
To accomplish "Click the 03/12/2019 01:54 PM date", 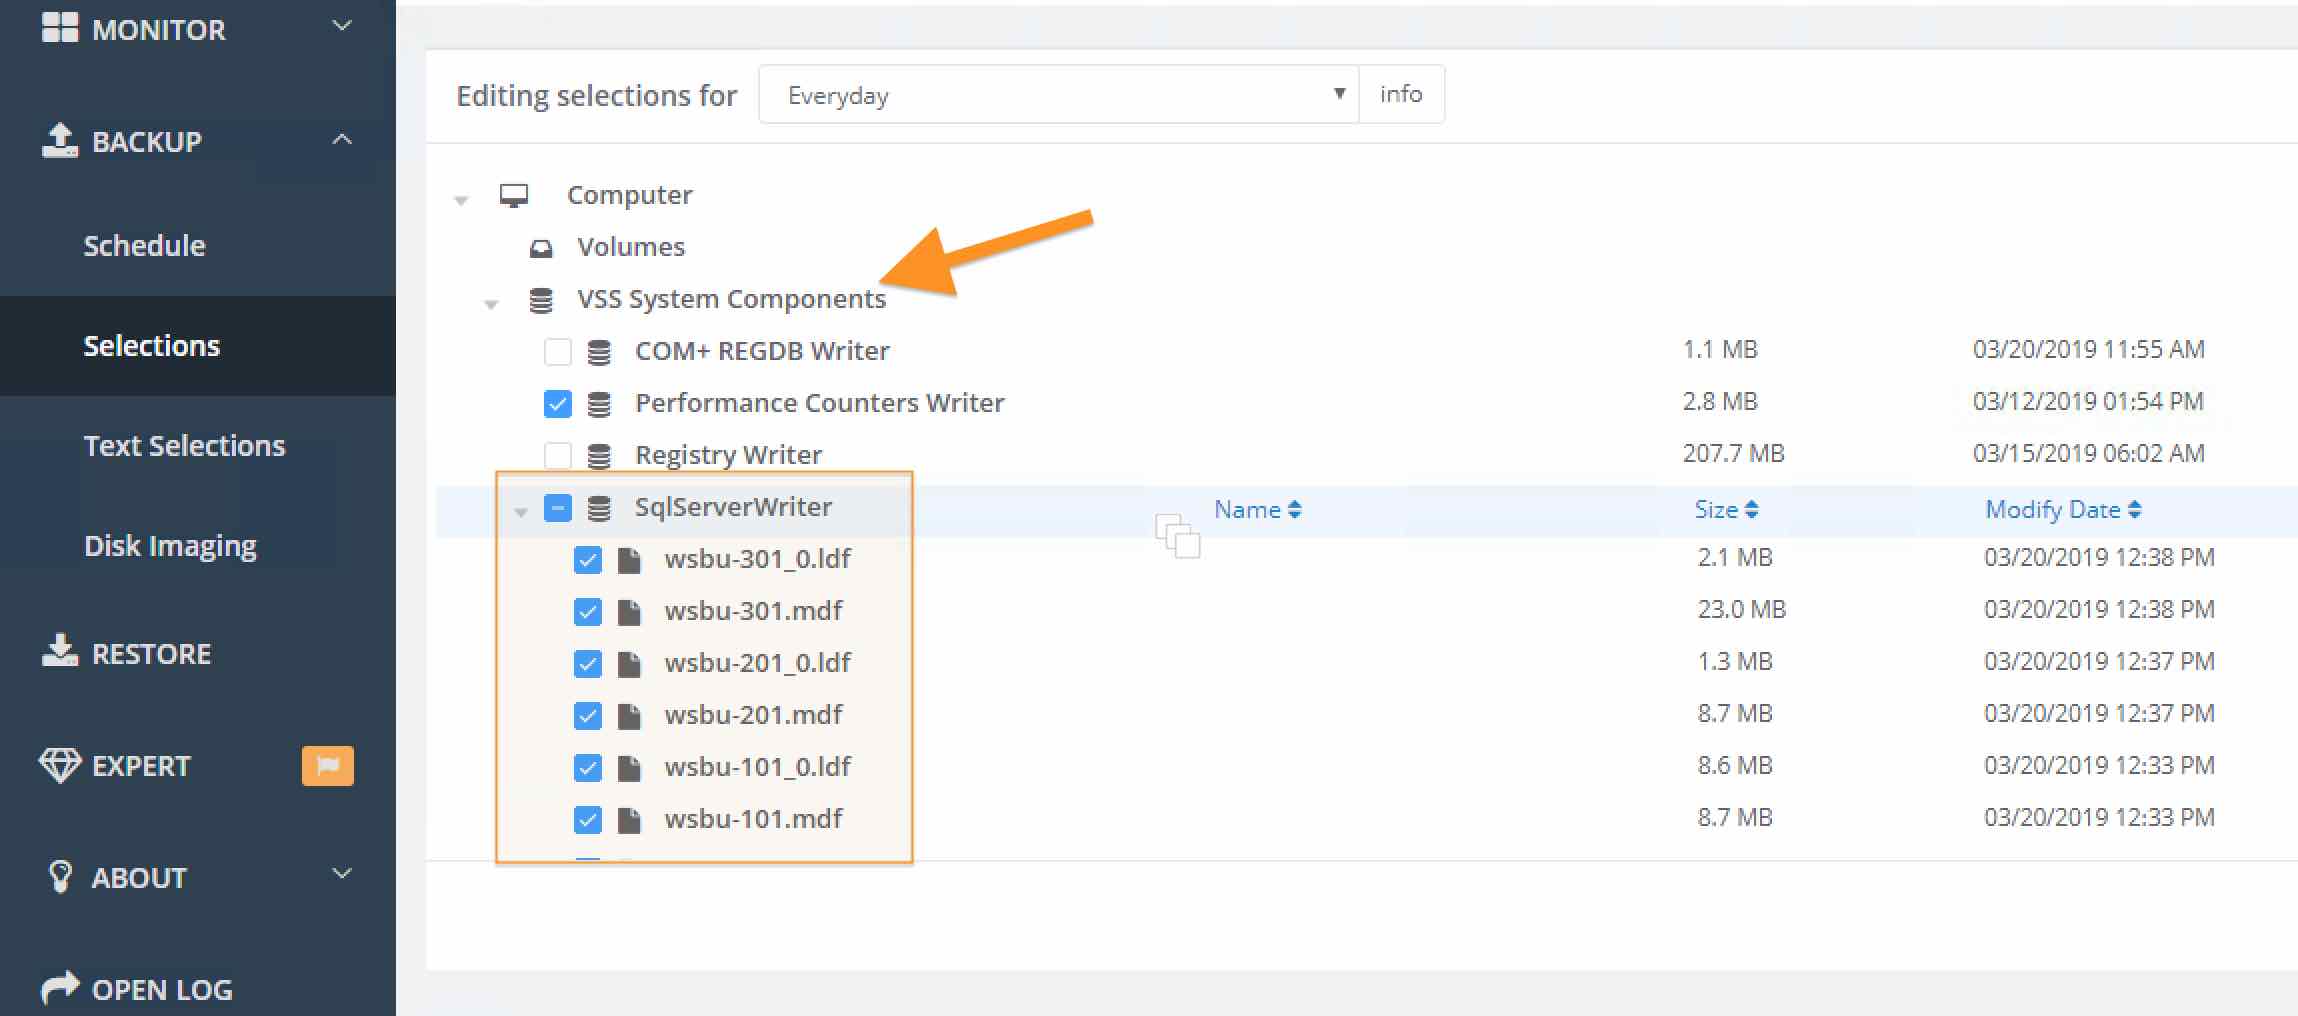I will coord(2088,401).
